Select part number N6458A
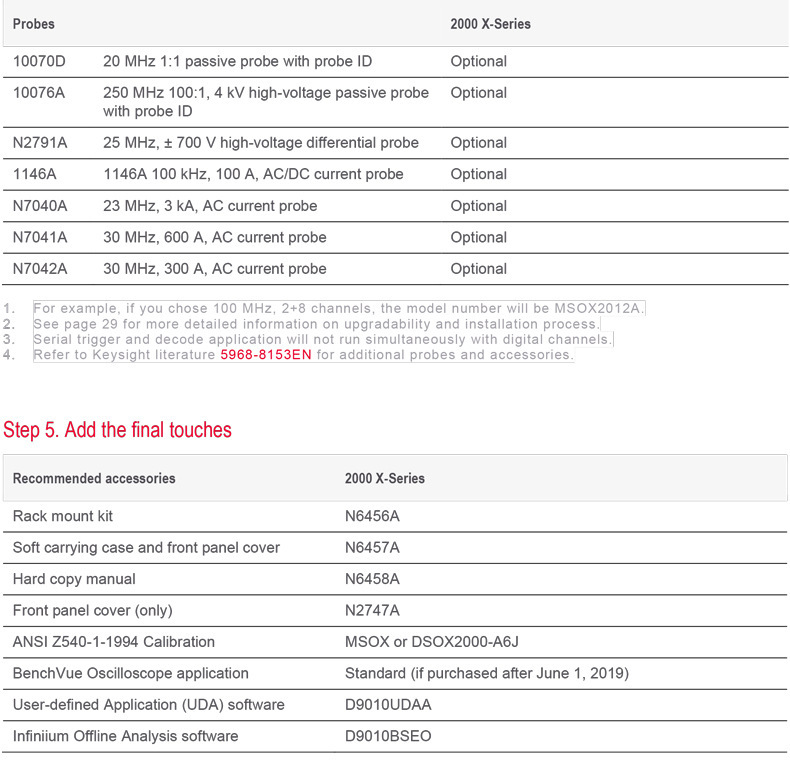This screenshot has width=790, height=772. tap(372, 579)
